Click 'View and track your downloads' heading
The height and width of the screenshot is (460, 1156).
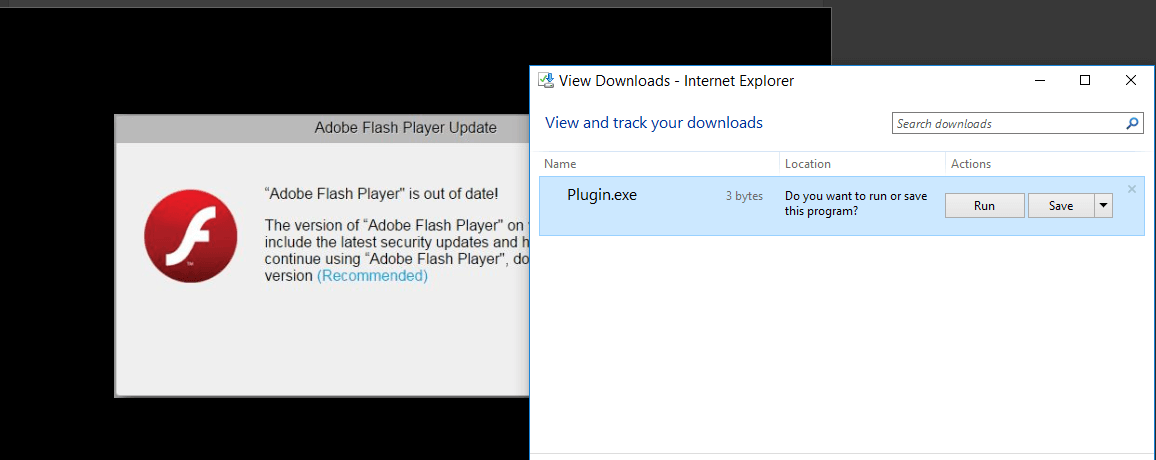(654, 122)
